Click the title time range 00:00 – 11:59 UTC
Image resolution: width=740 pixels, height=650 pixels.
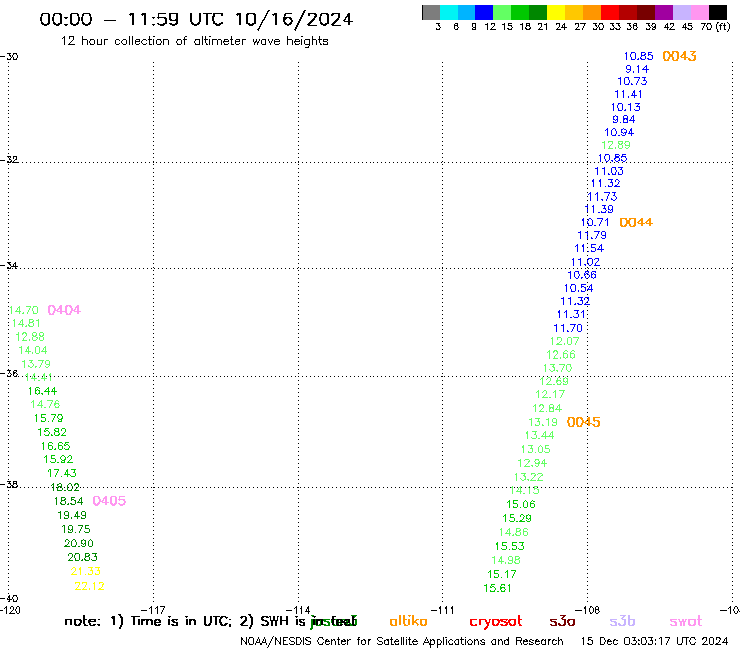click(135, 19)
